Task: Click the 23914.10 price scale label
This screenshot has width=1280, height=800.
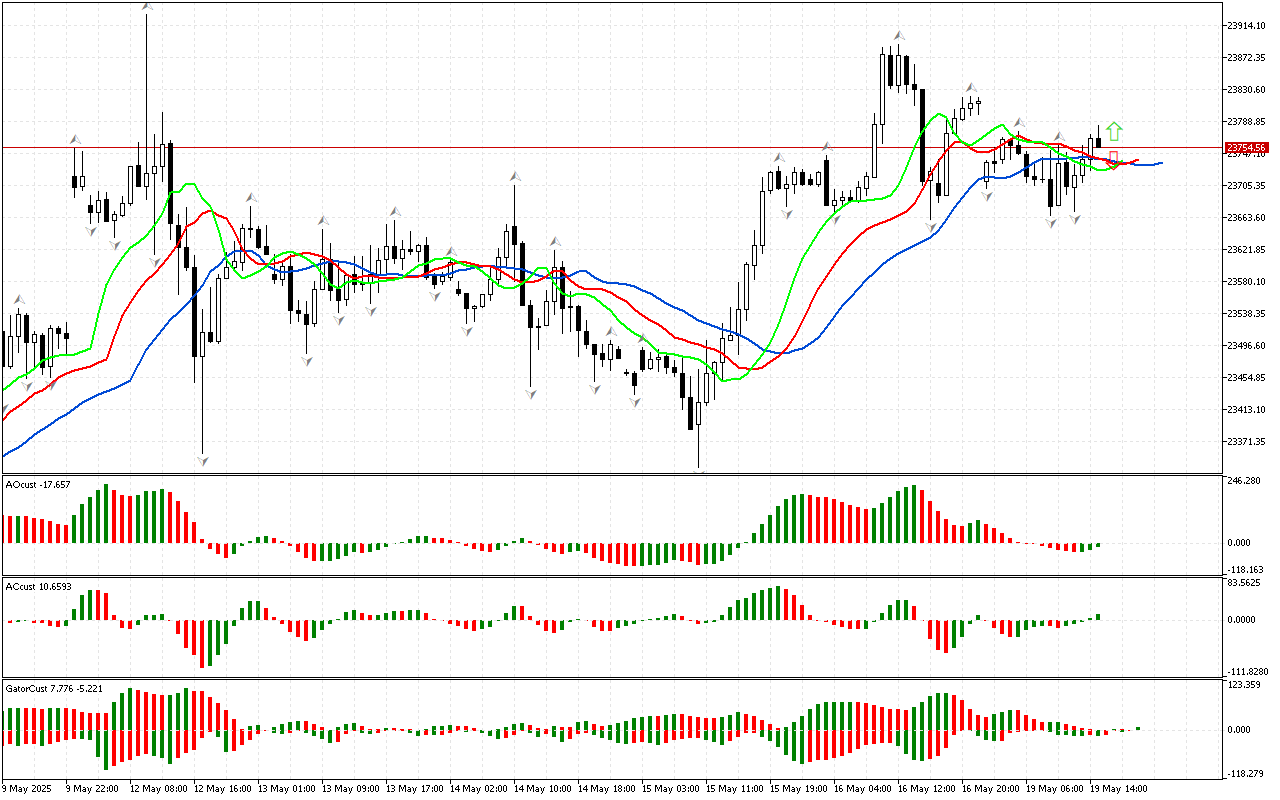Action: pyautogui.click(x=1246, y=25)
